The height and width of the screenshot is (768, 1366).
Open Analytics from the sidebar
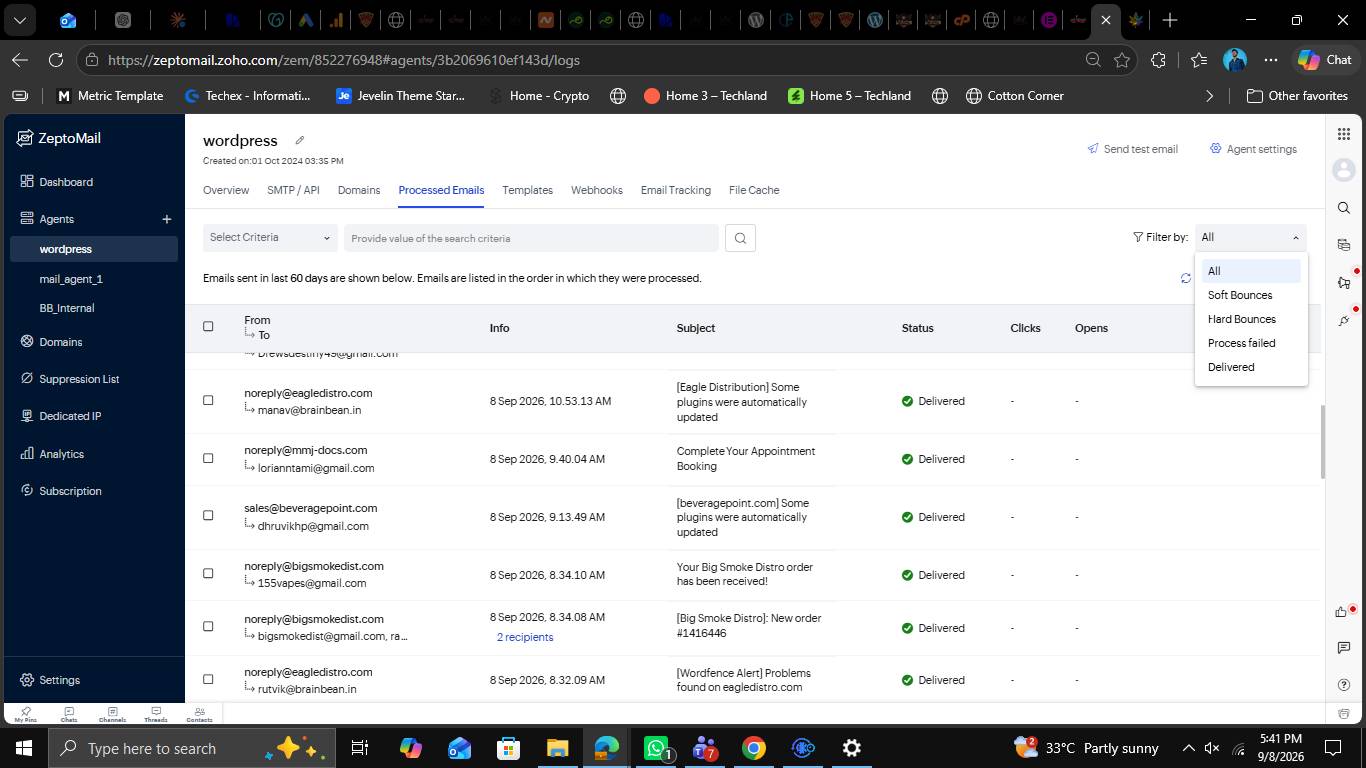click(x=61, y=454)
